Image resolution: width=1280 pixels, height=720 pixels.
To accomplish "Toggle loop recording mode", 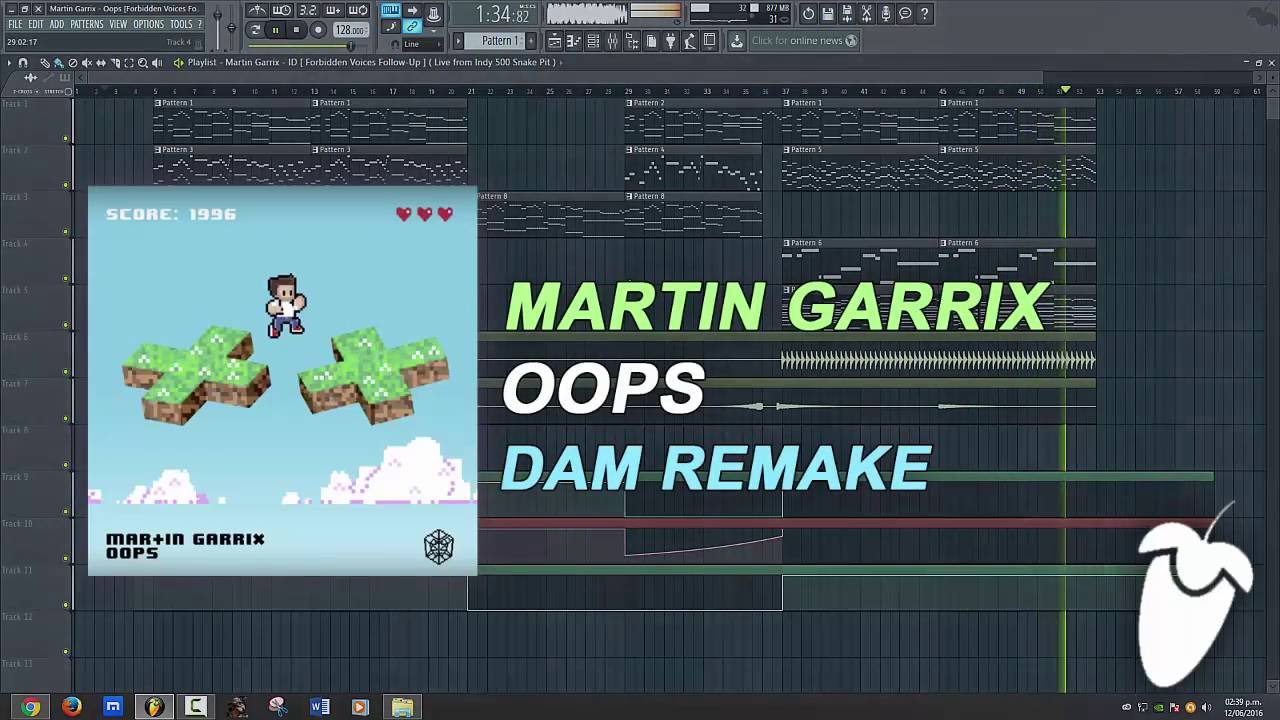I will coord(358,11).
